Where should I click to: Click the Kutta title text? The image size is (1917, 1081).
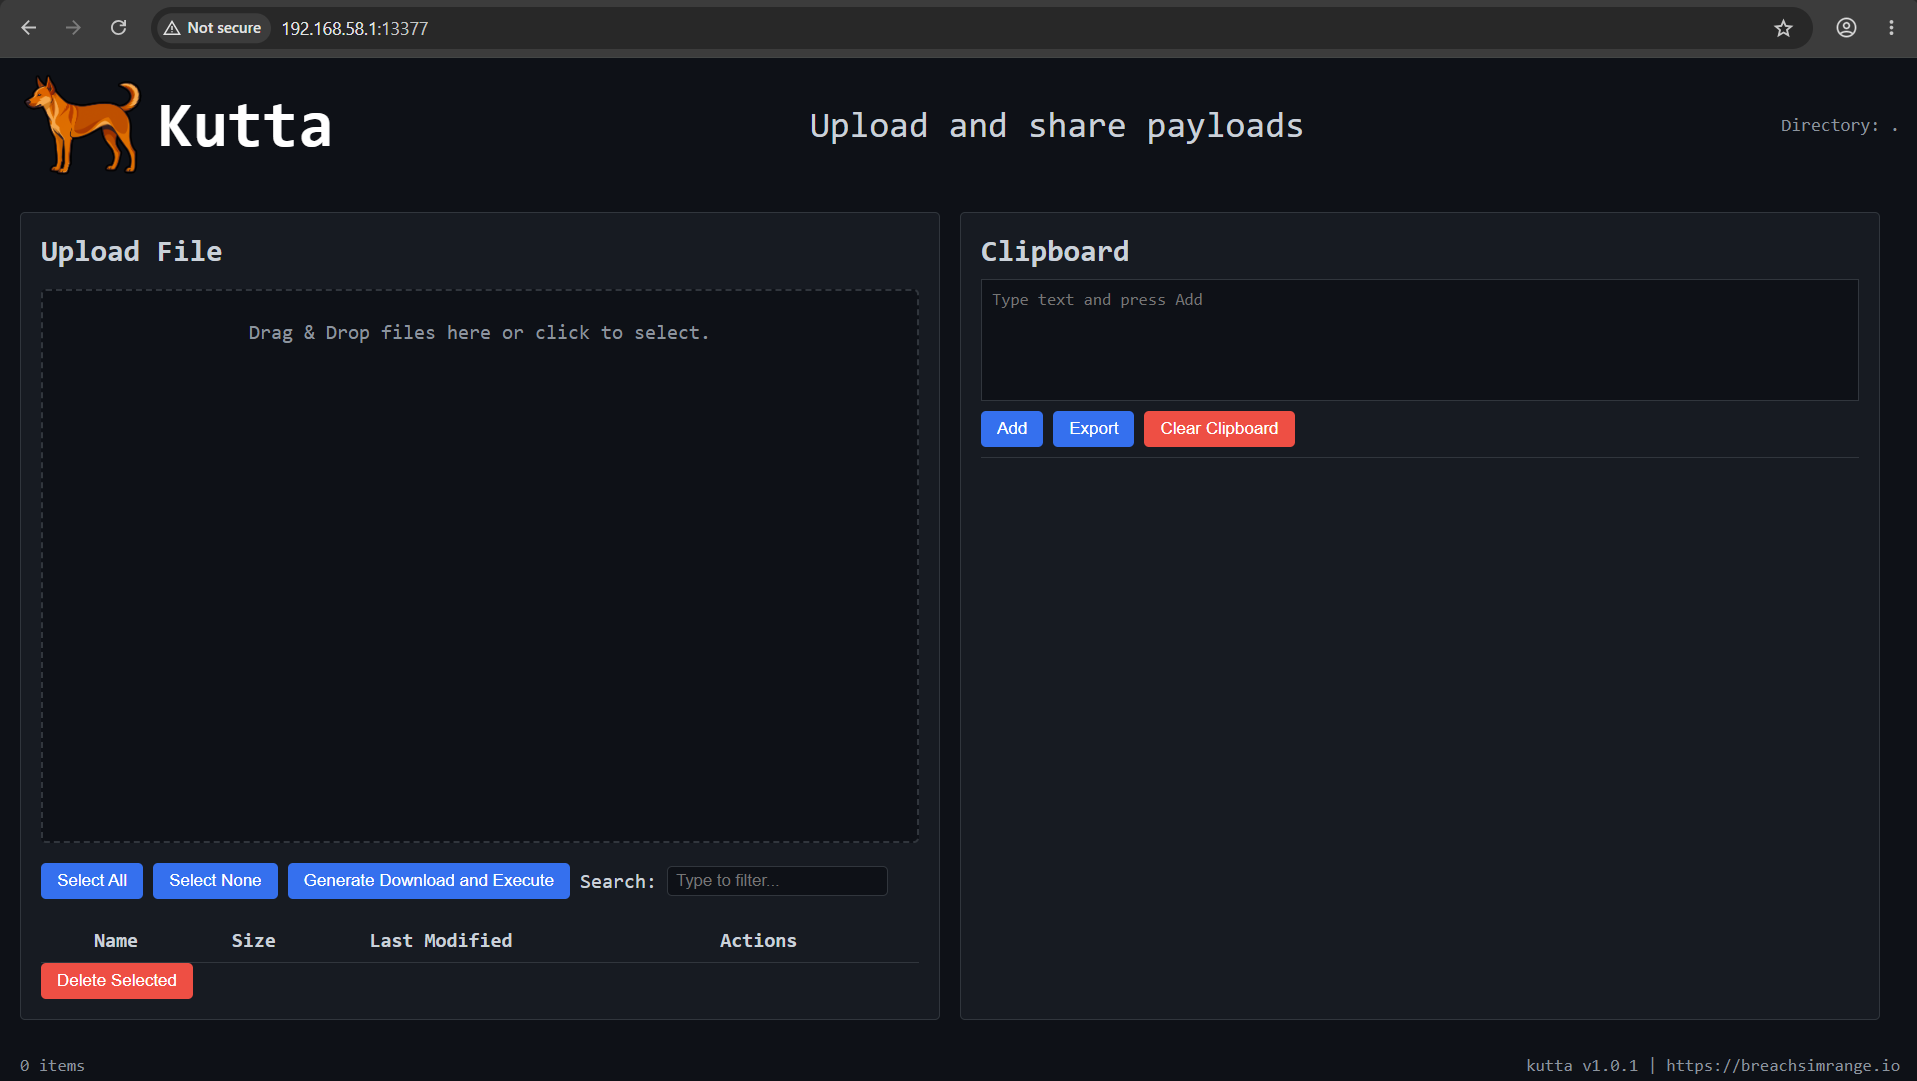[245, 126]
